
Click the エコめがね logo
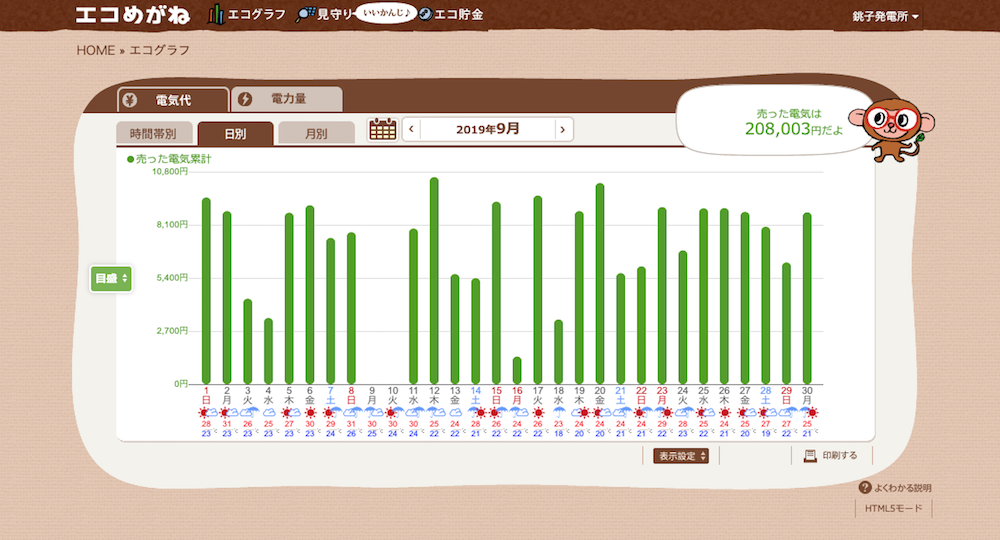(133, 15)
